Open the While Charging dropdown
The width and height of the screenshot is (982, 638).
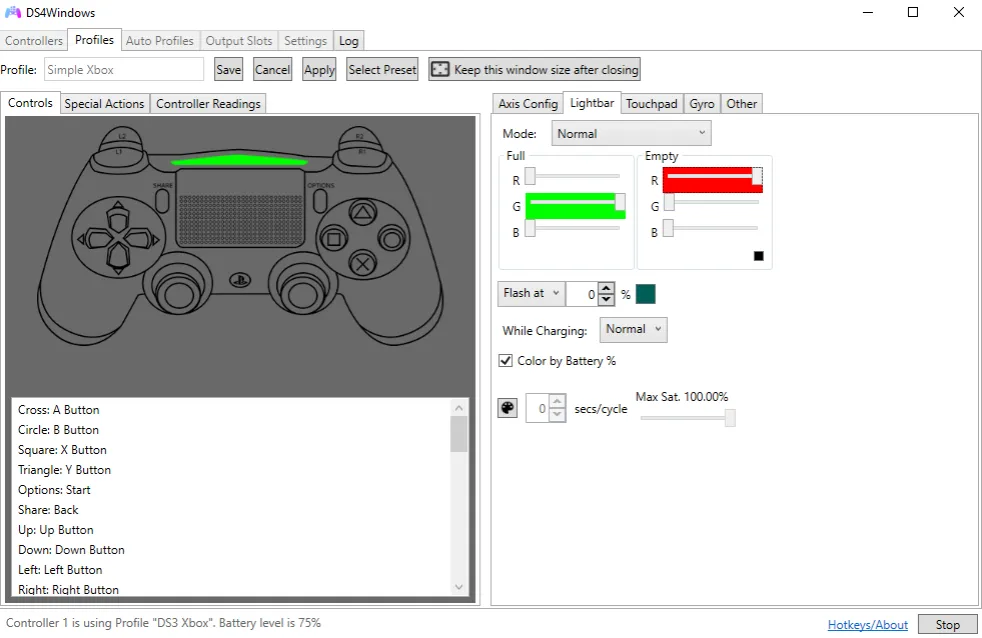click(x=633, y=329)
